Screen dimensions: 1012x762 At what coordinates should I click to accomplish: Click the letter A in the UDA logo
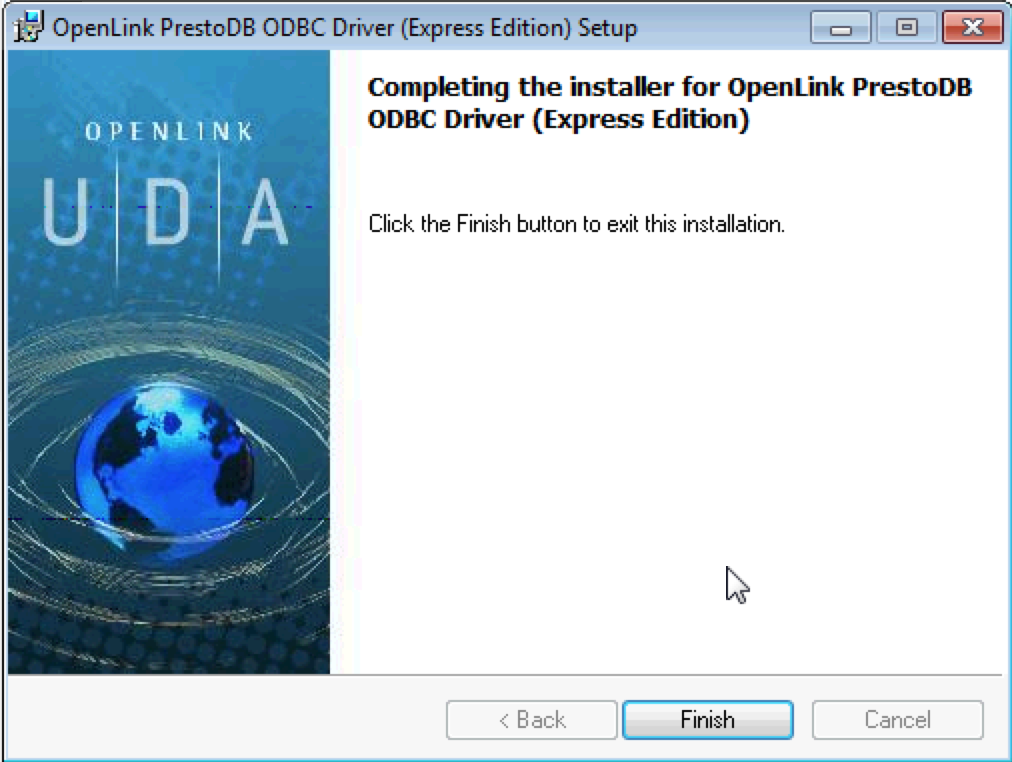pyautogui.click(x=265, y=211)
